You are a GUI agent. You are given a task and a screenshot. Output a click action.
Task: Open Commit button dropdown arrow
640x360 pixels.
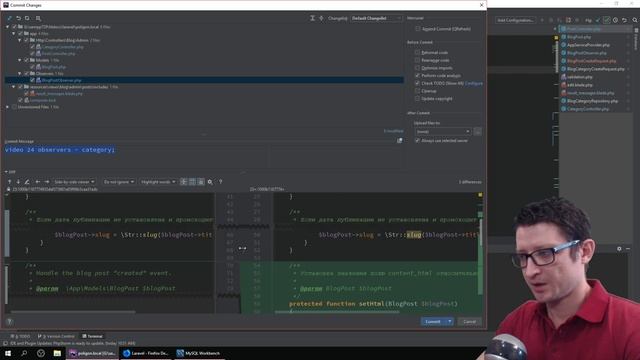[449, 322]
